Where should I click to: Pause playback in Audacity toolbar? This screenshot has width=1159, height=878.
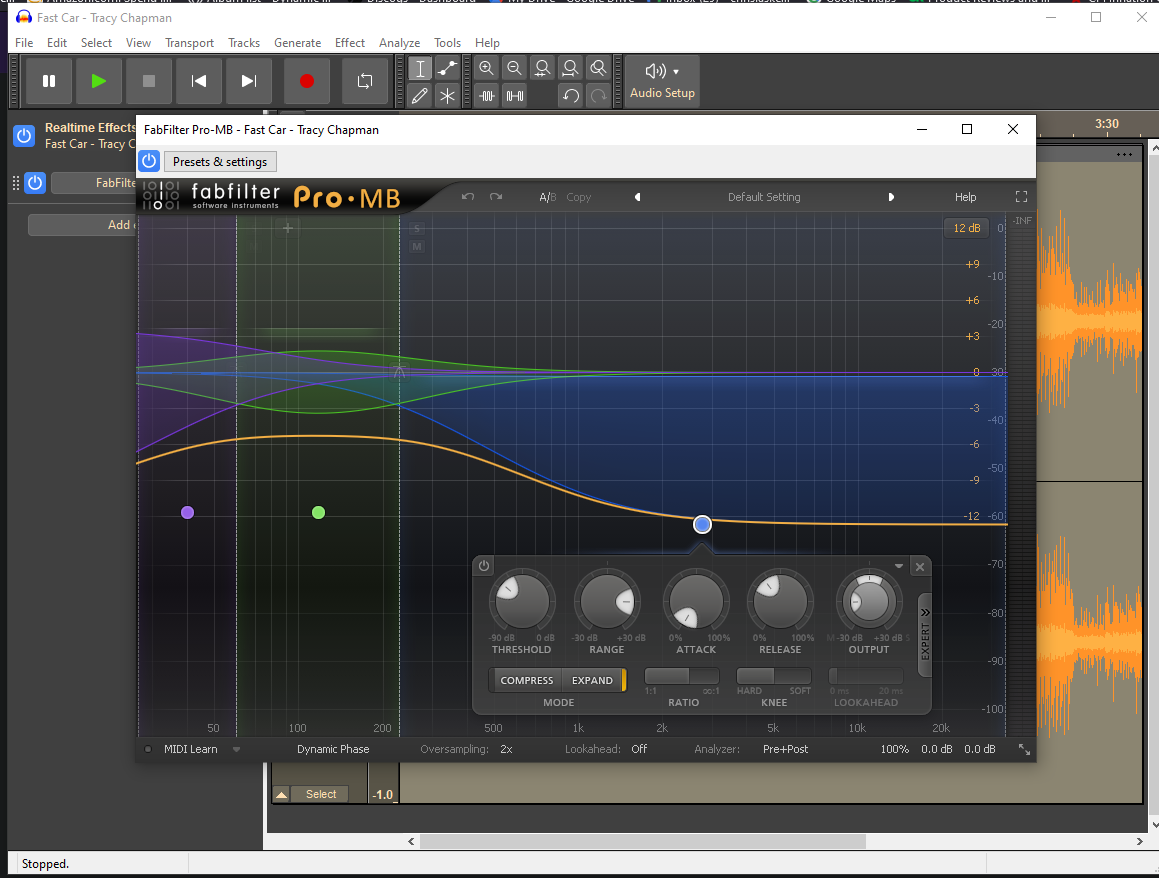tap(49, 81)
